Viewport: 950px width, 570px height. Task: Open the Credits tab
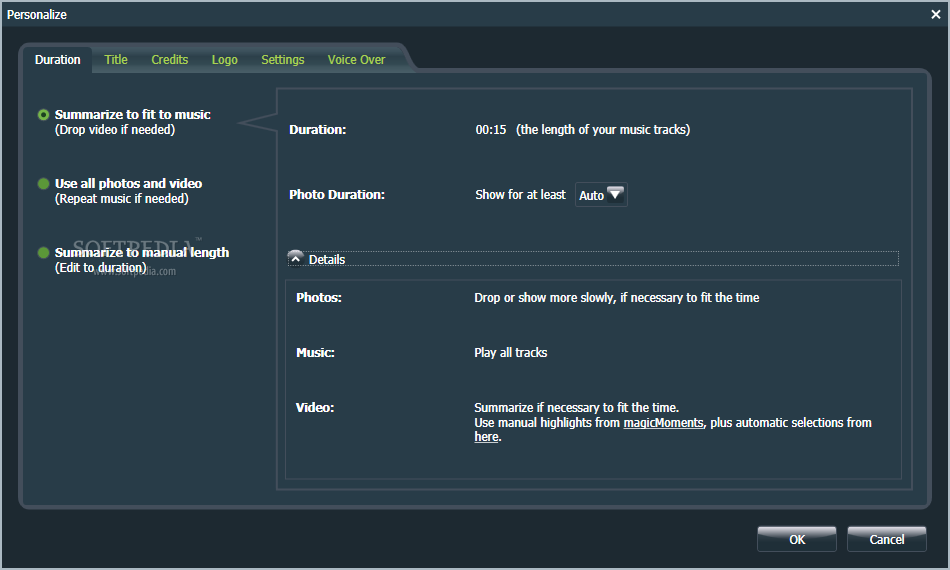(170, 60)
